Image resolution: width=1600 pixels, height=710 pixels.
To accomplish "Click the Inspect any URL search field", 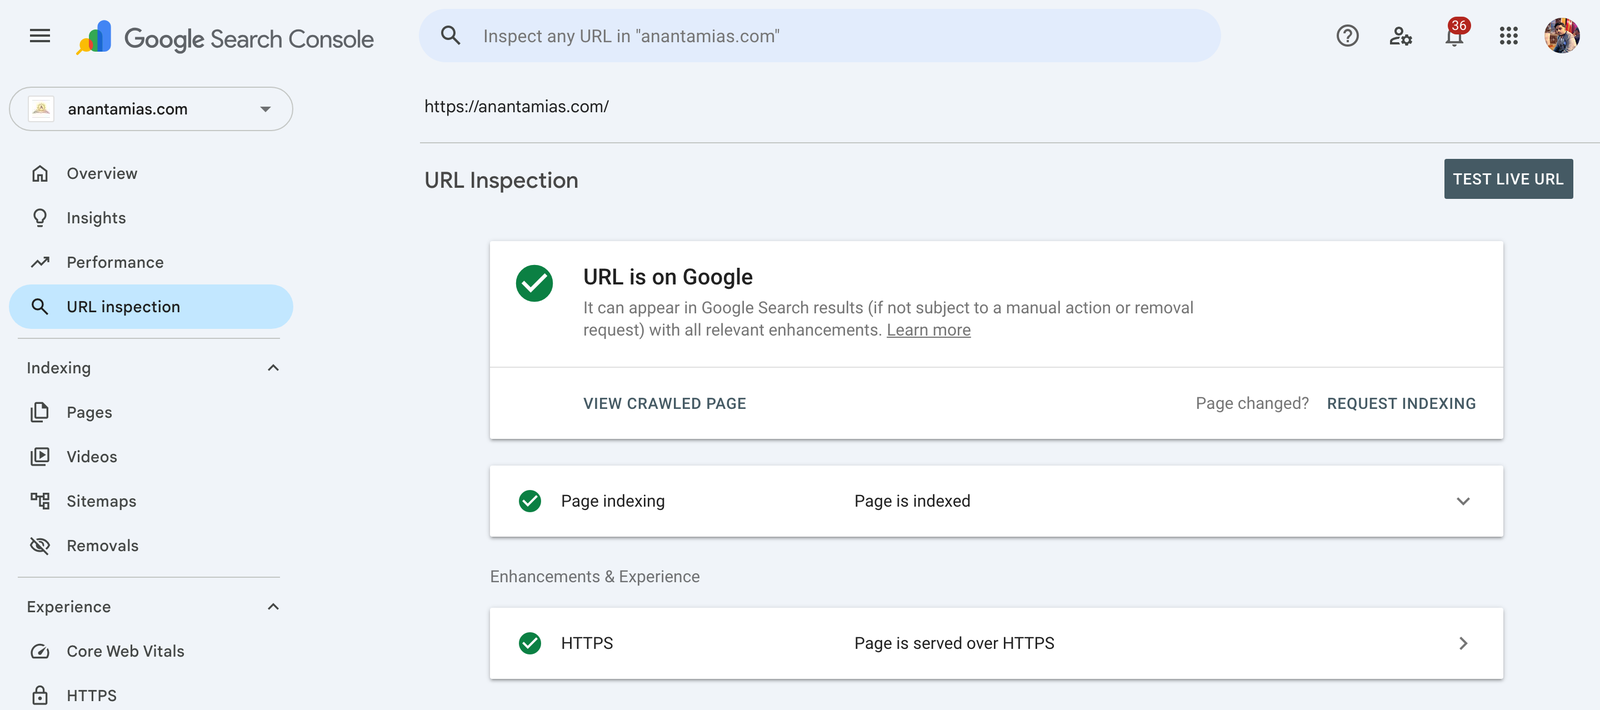I will pos(820,36).
